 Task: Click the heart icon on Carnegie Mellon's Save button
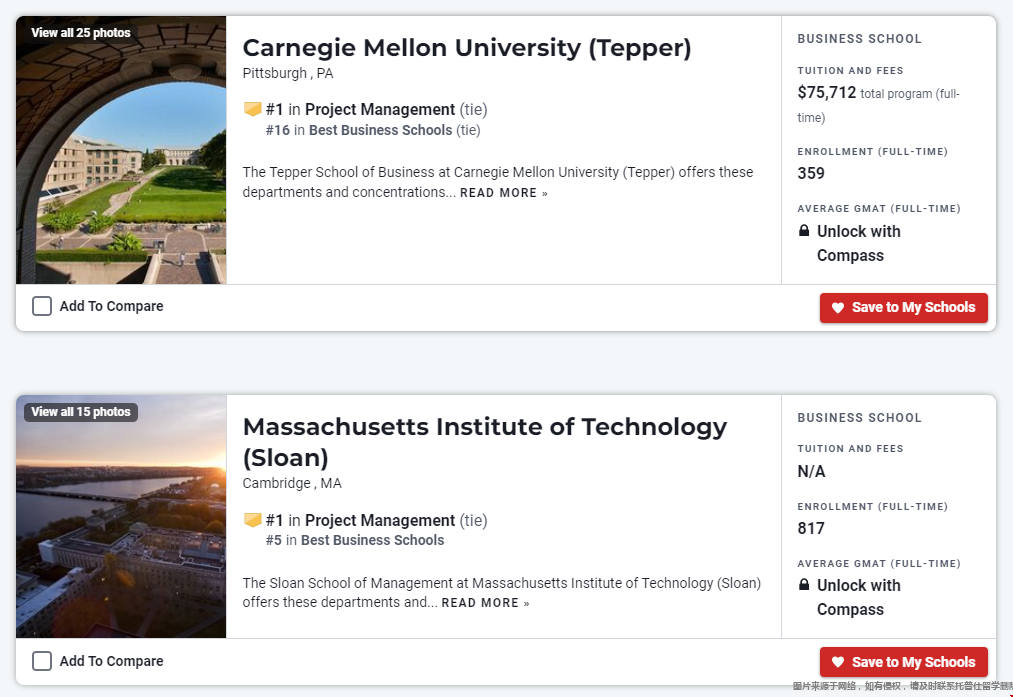coord(838,308)
